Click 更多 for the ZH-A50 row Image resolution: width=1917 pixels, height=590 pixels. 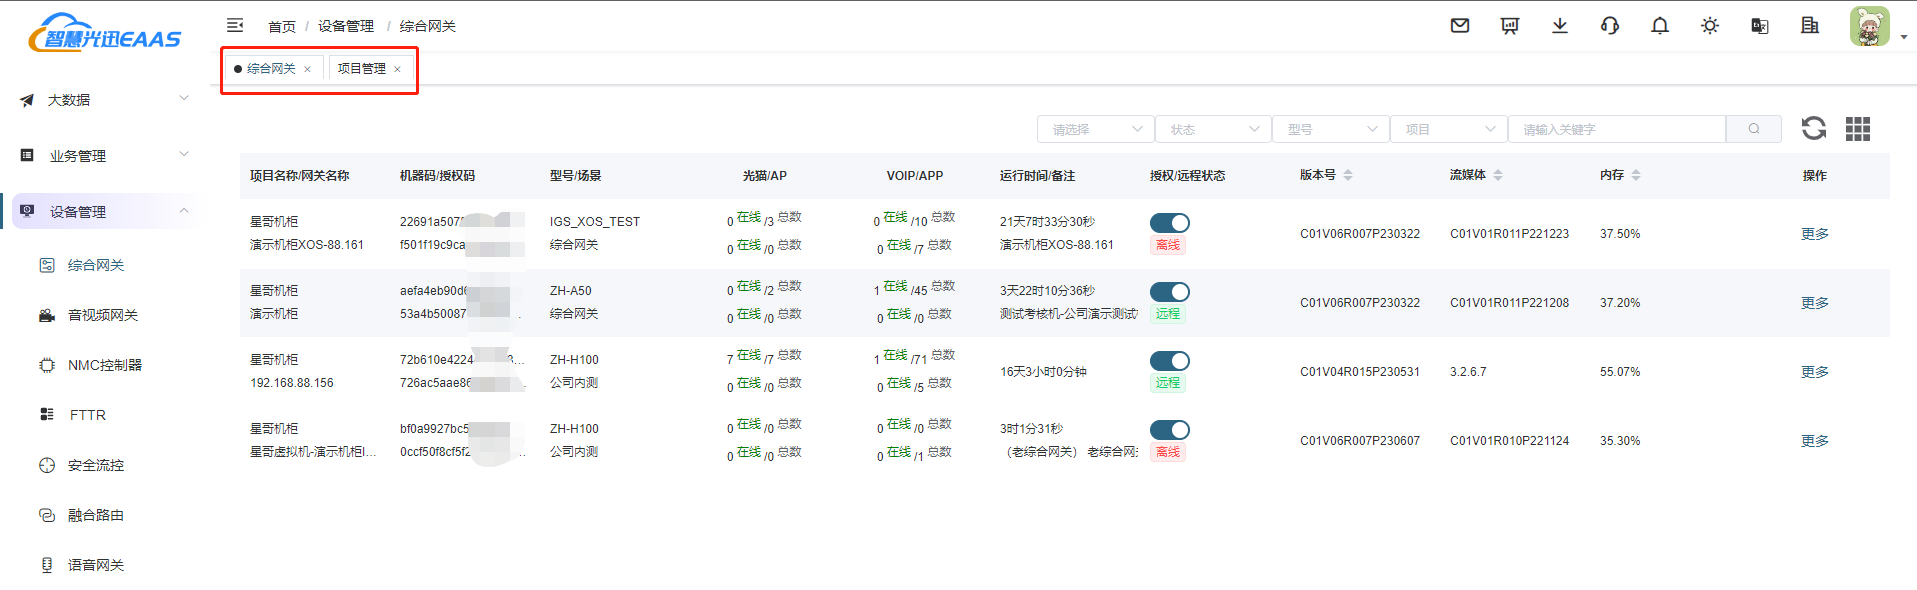[x=1814, y=303]
